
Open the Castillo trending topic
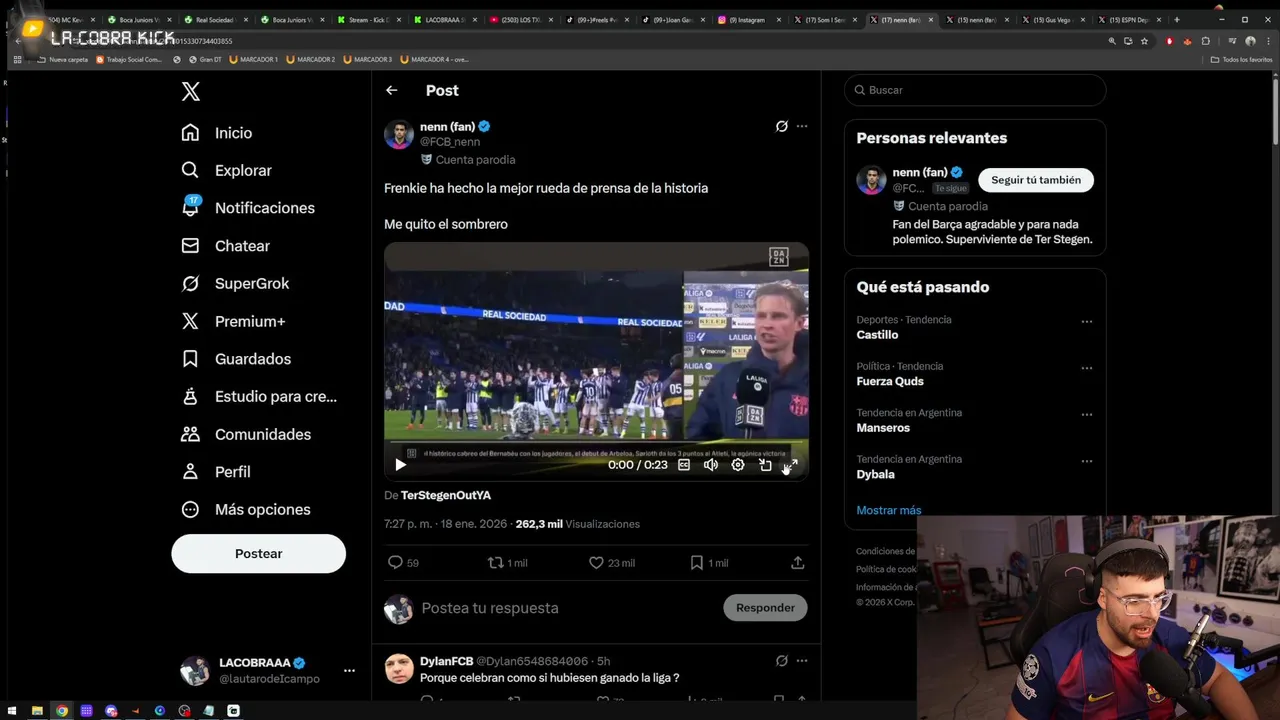pos(877,335)
